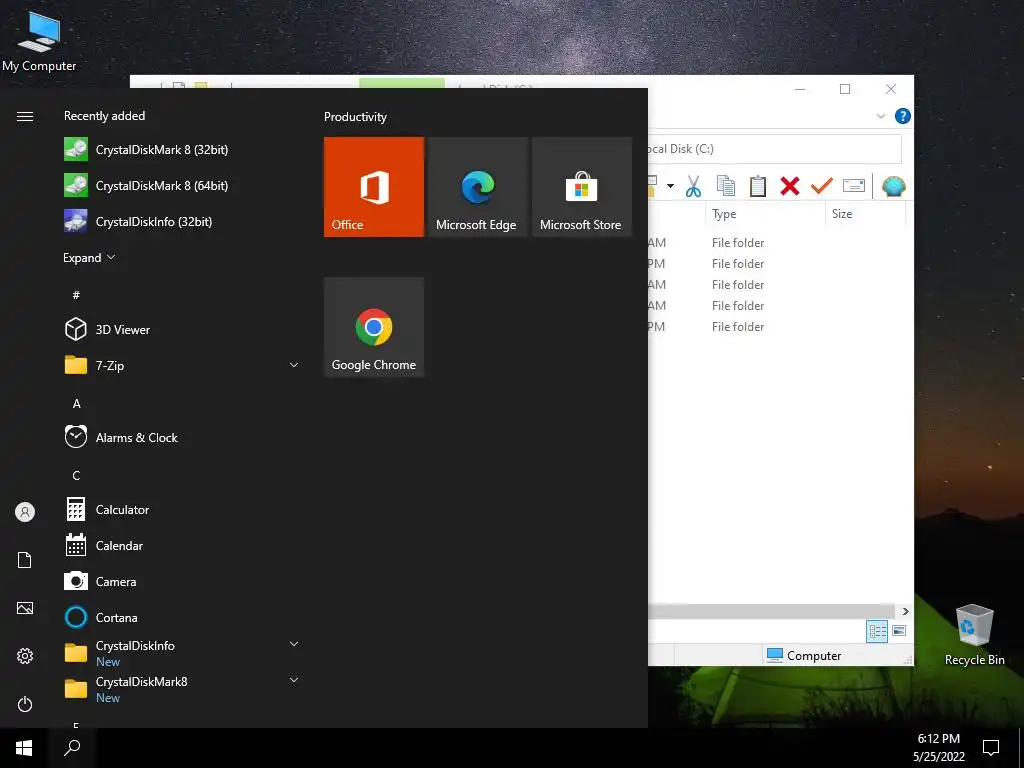Sort by the Size column header
Viewport: 1024px width, 768px height.
point(865,214)
